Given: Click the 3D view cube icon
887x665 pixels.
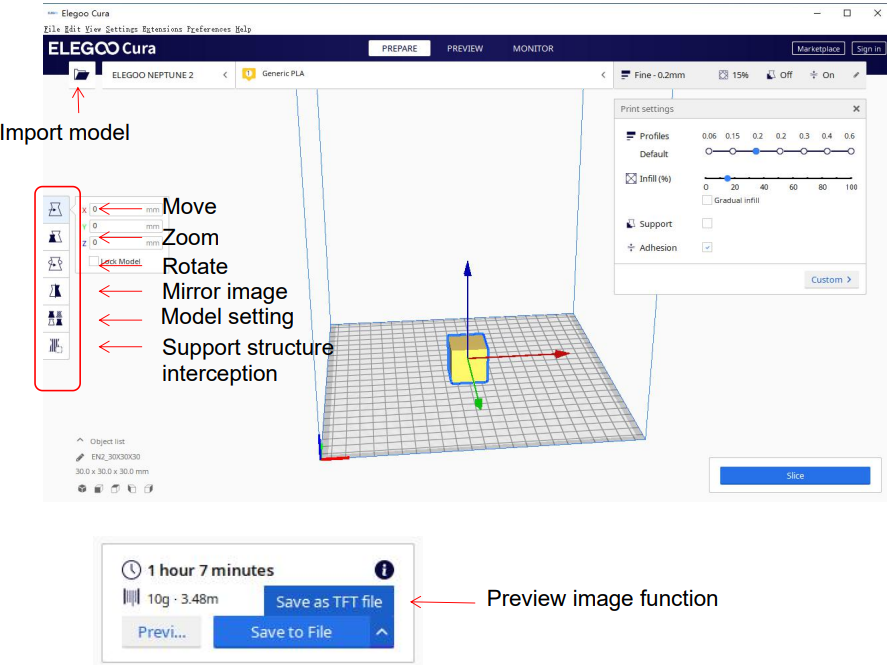Looking at the screenshot, I should coord(82,489).
